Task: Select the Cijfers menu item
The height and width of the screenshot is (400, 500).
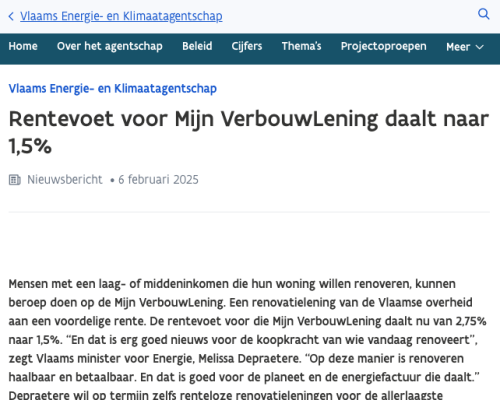Action: (x=247, y=46)
